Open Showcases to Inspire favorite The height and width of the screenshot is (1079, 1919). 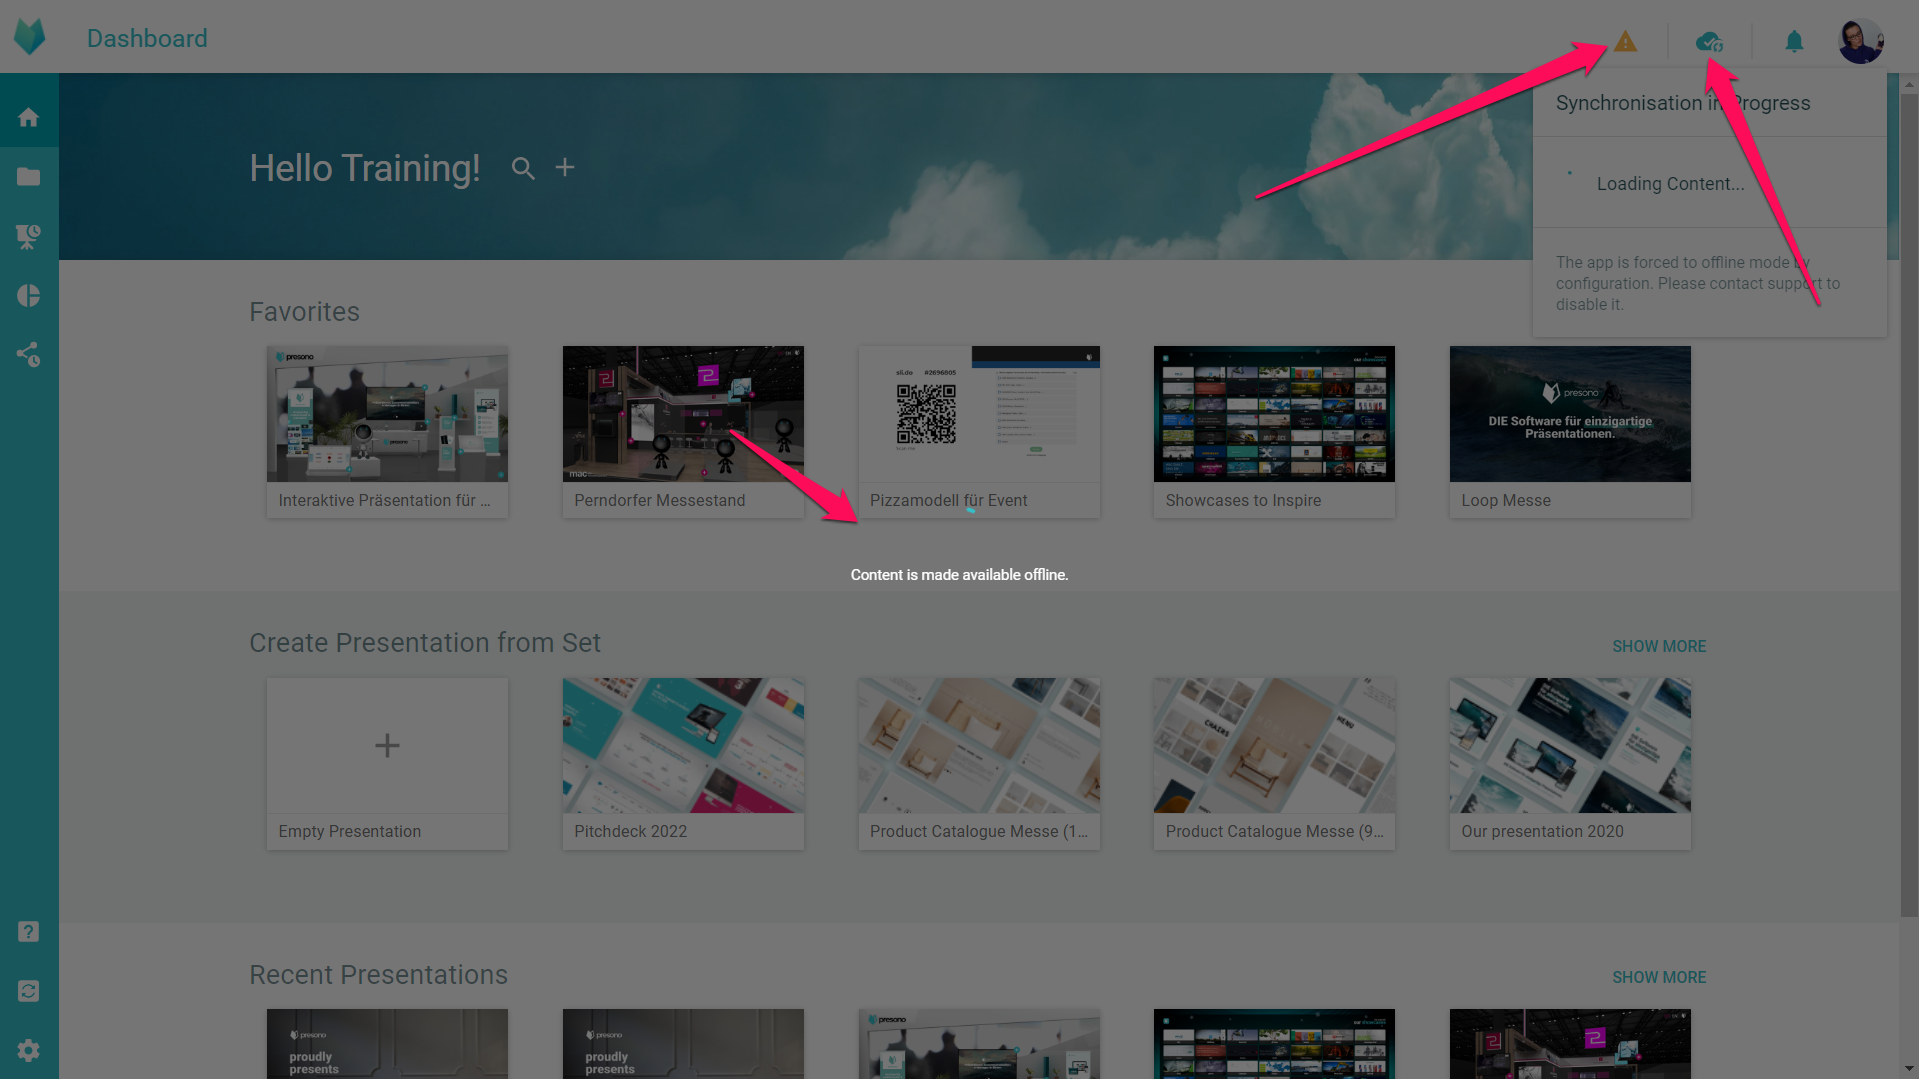tap(1274, 431)
